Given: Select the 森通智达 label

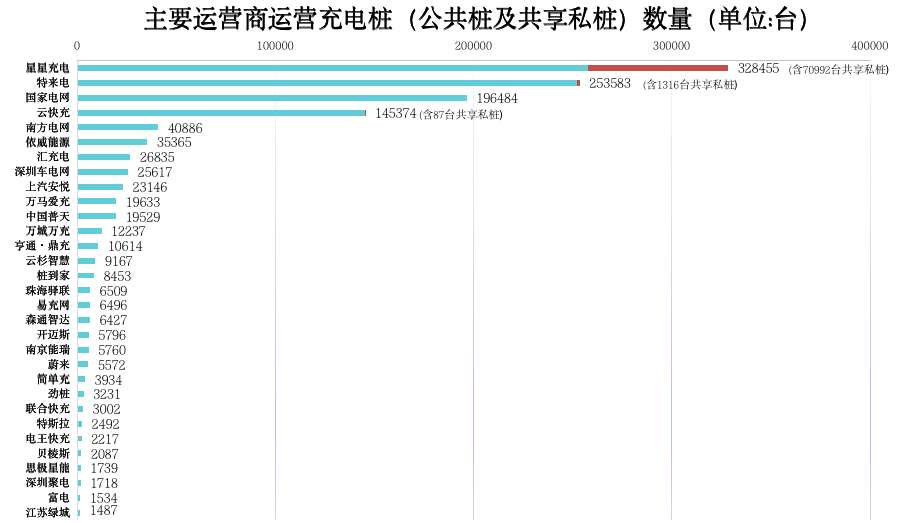Looking at the screenshot, I should point(48,320).
